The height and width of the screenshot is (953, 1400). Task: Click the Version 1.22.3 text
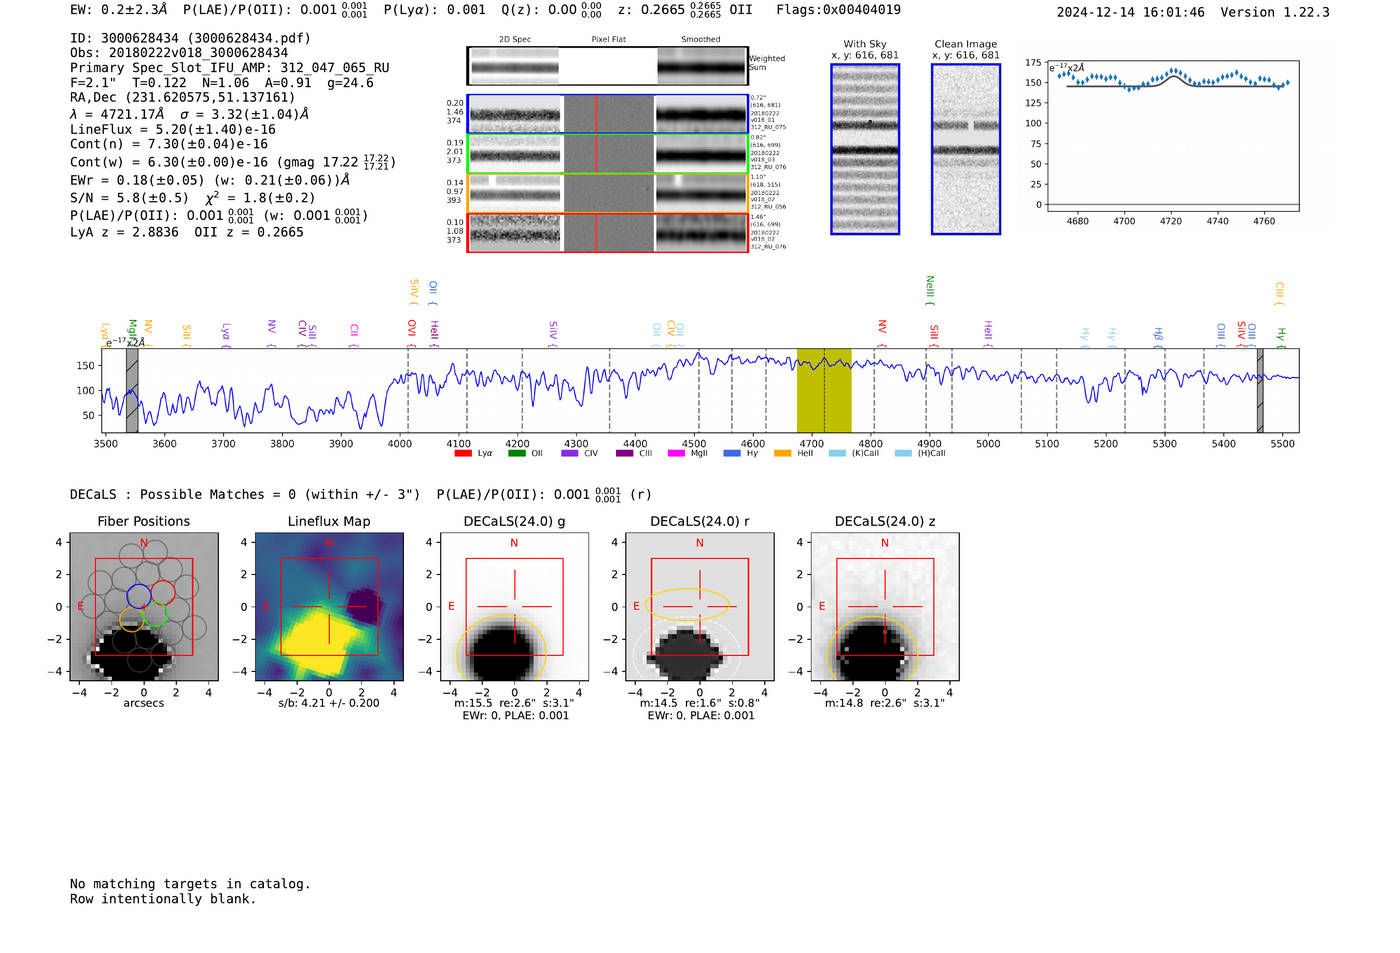coord(1289,12)
